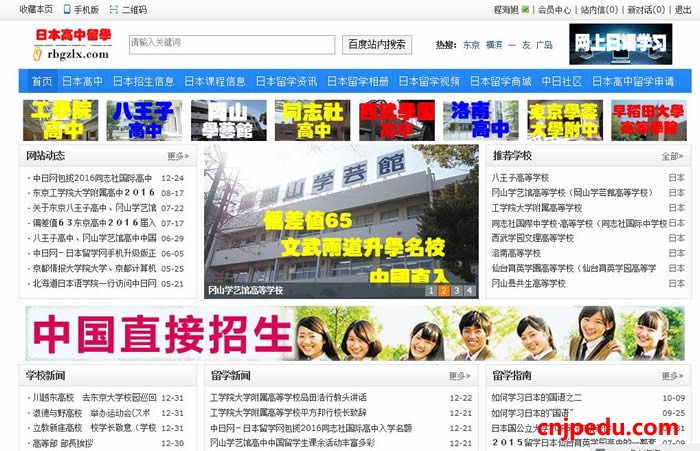Click the green badge beside 程海旭

point(525,9)
